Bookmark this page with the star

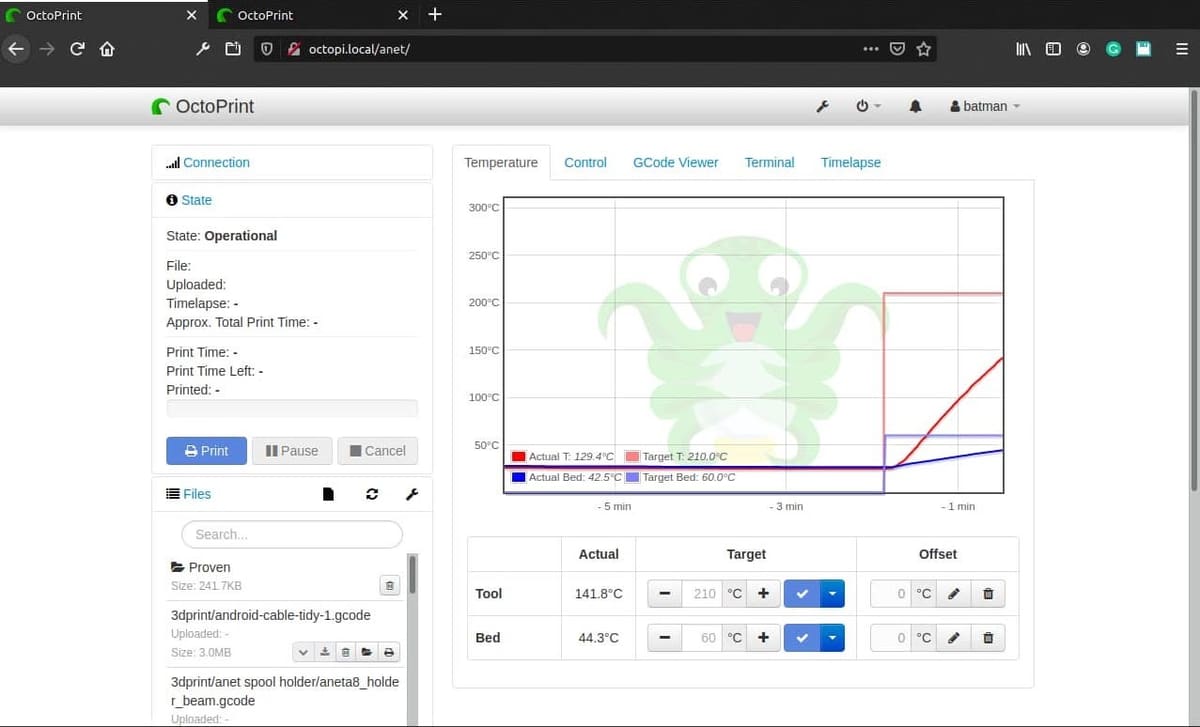(924, 48)
